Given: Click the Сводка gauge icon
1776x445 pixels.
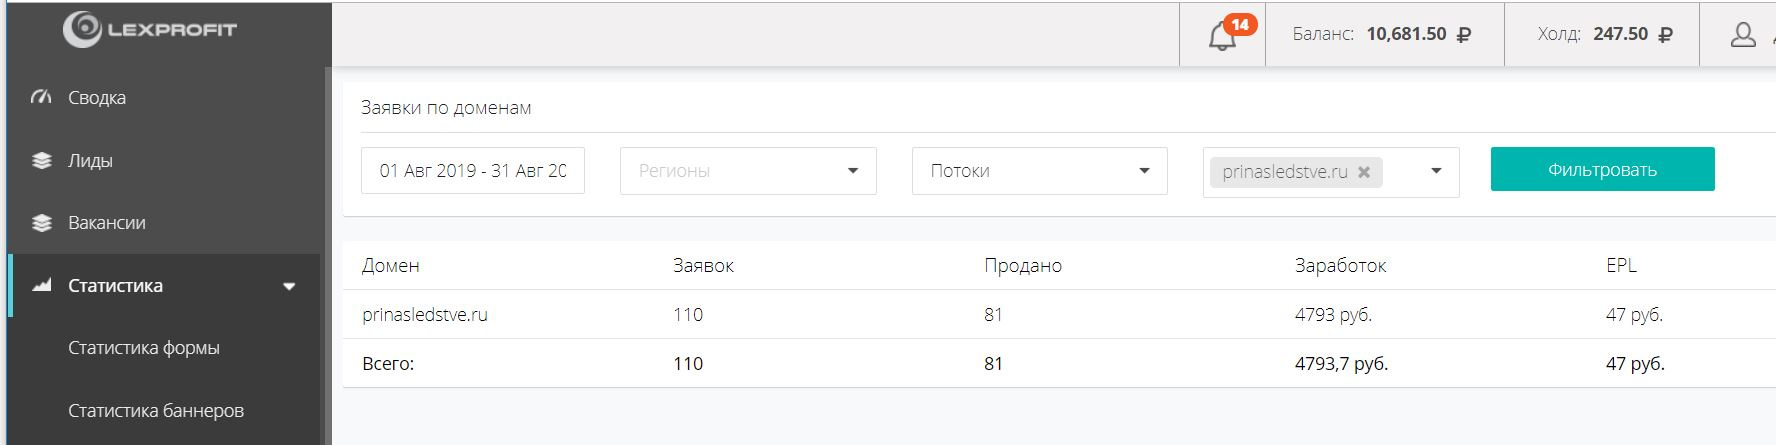Looking at the screenshot, I should point(41,98).
